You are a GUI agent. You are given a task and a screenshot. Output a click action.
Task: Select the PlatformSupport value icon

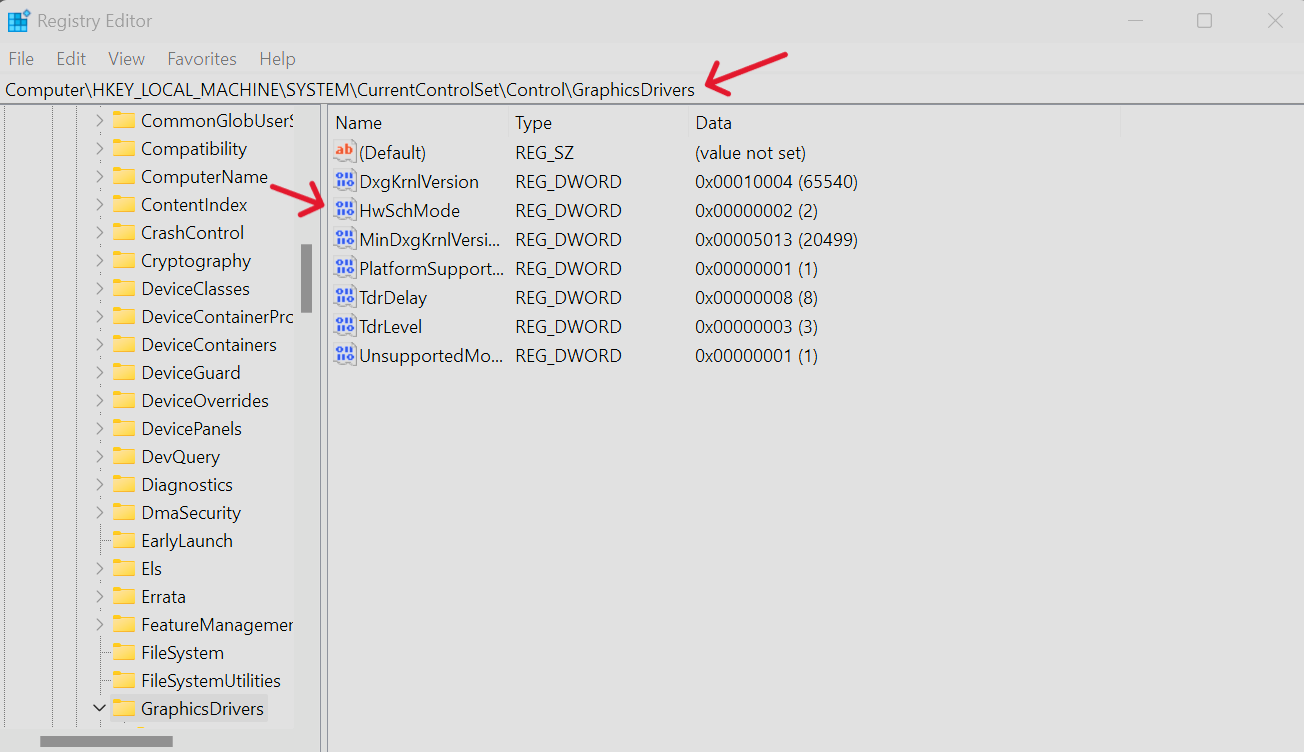(x=345, y=268)
